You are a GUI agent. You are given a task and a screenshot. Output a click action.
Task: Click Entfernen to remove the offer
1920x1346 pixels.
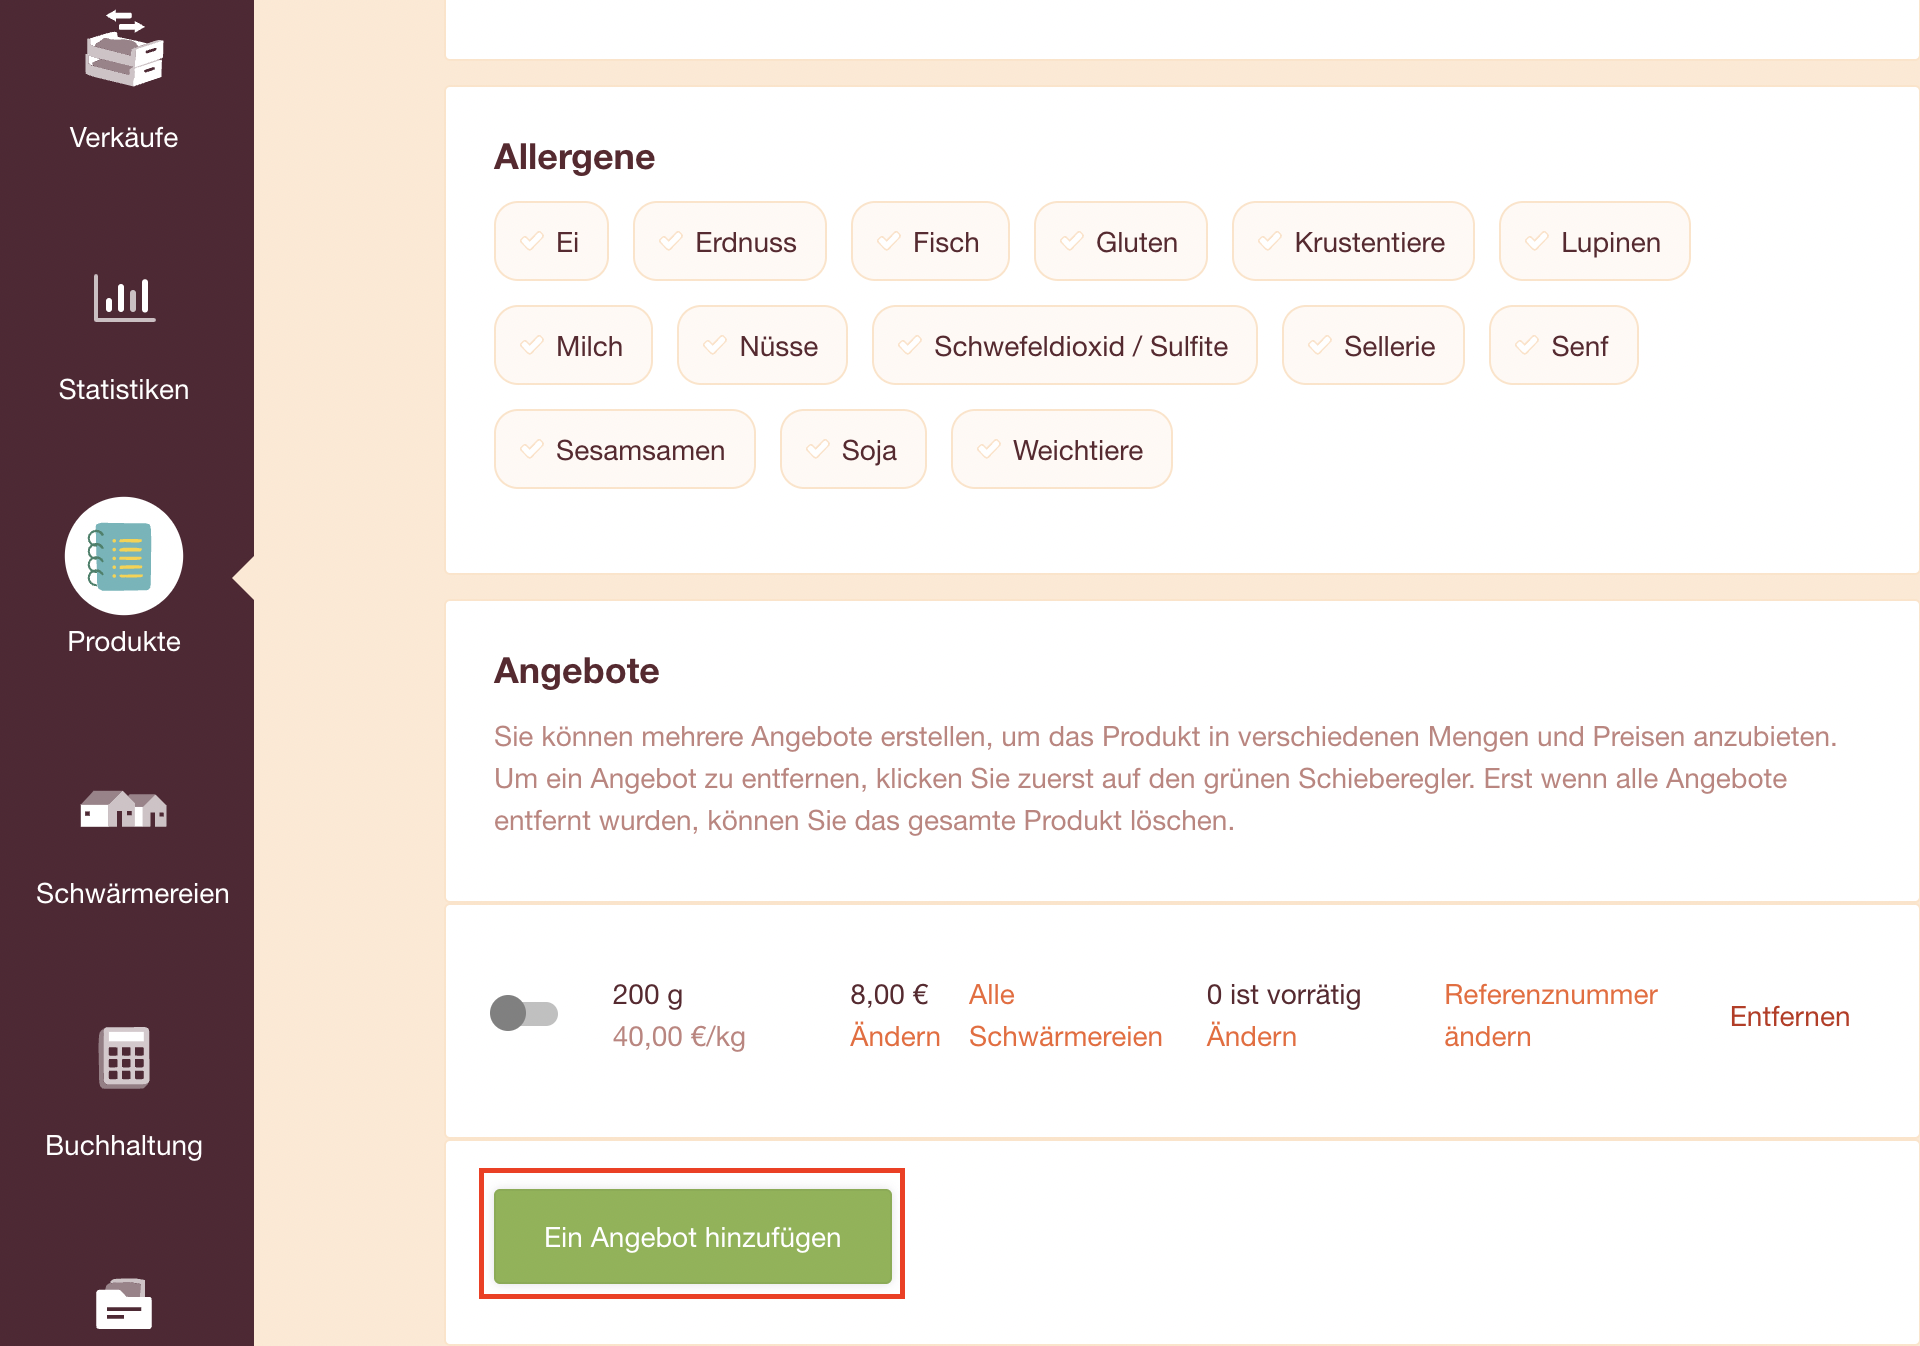coord(1790,1016)
